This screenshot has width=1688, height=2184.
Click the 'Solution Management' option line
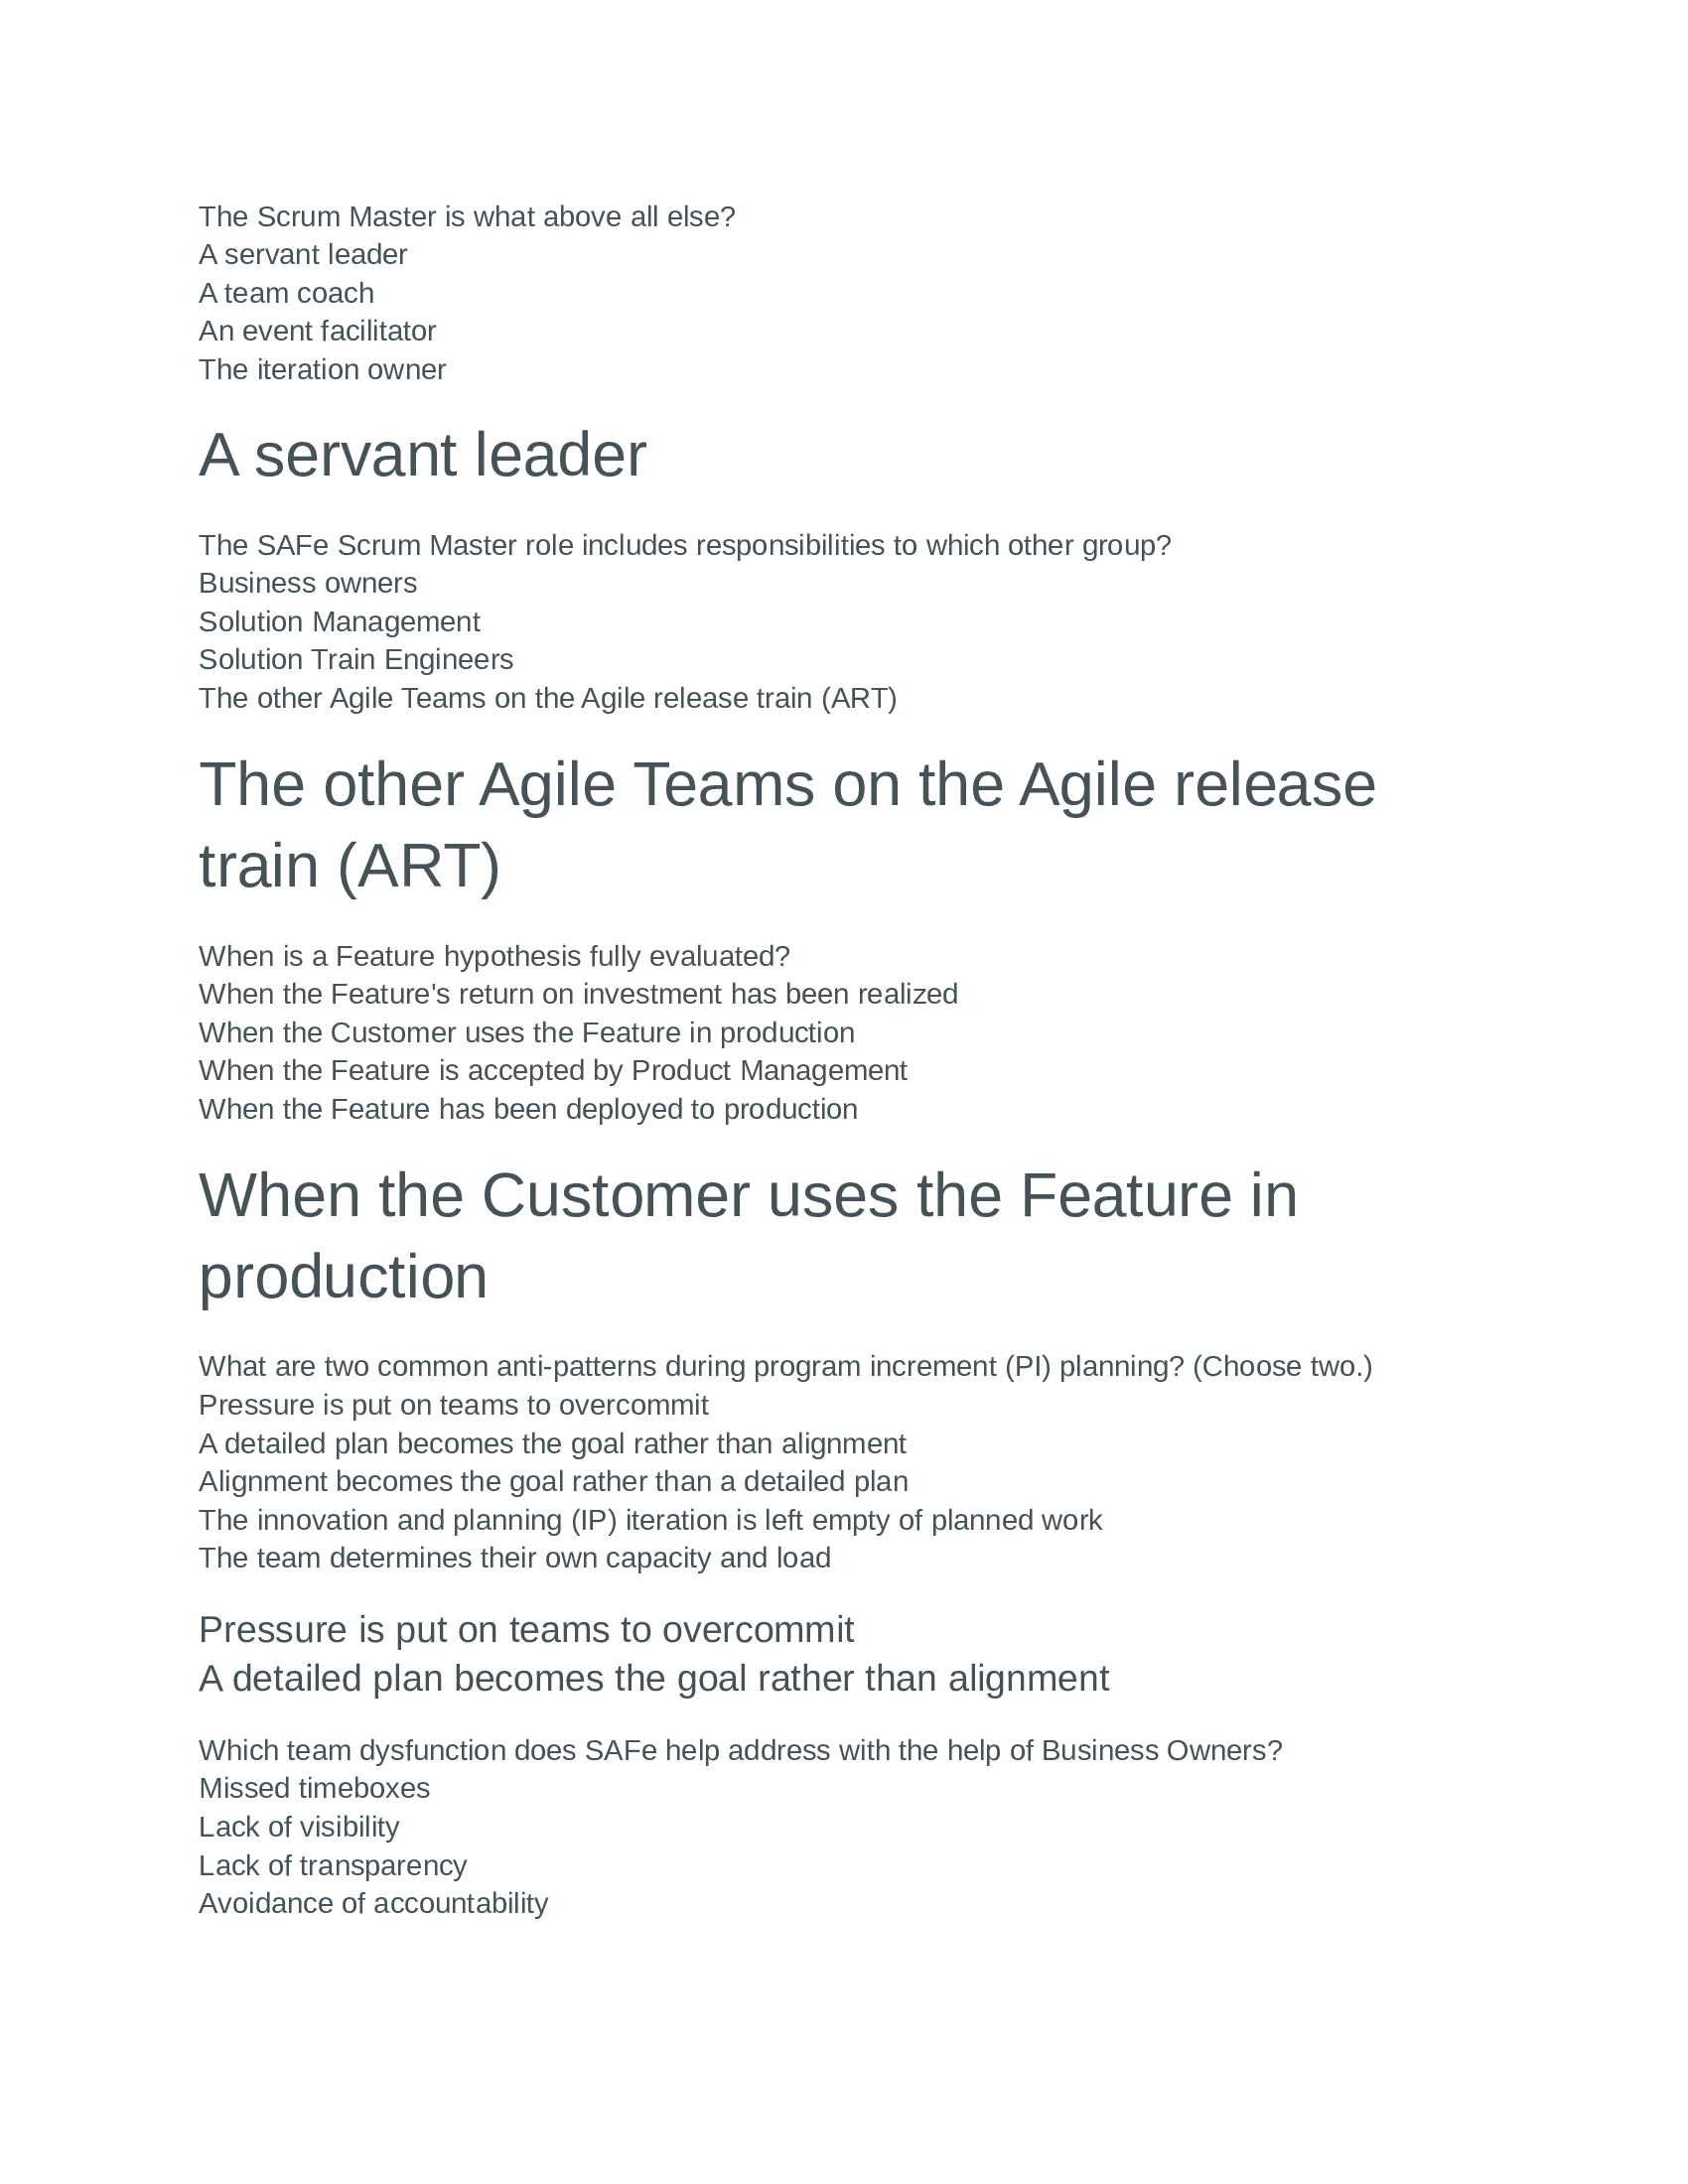(x=339, y=622)
